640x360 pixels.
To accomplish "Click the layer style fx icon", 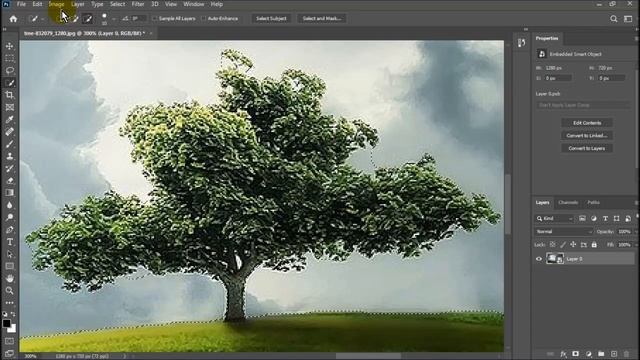I will point(563,354).
